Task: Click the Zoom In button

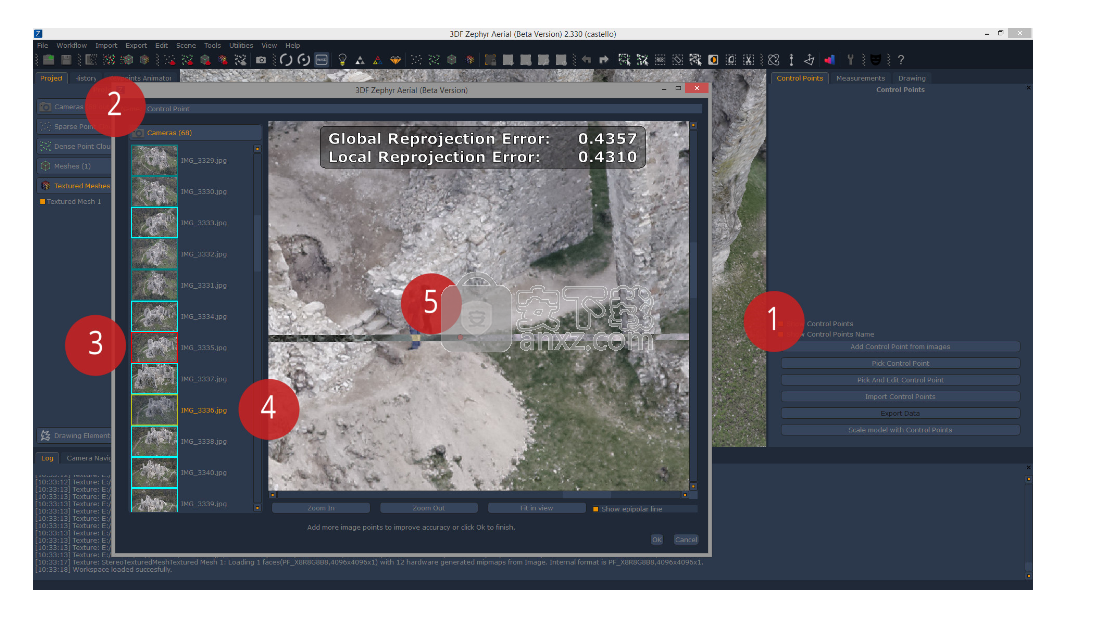Action: [321, 508]
